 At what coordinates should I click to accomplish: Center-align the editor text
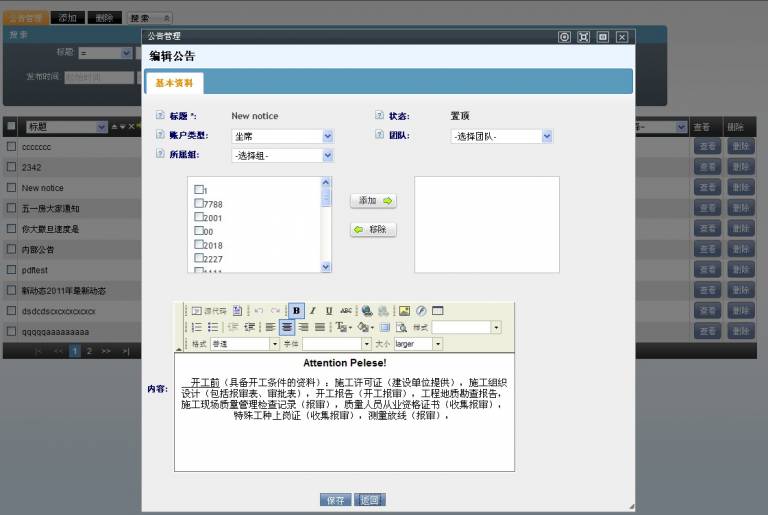pos(286,327)
